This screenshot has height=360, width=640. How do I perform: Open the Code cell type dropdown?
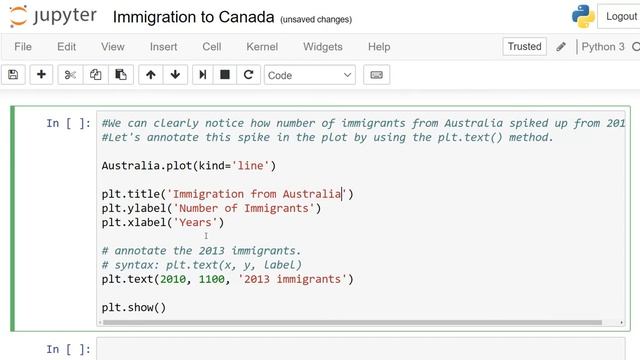coord(310,75)
